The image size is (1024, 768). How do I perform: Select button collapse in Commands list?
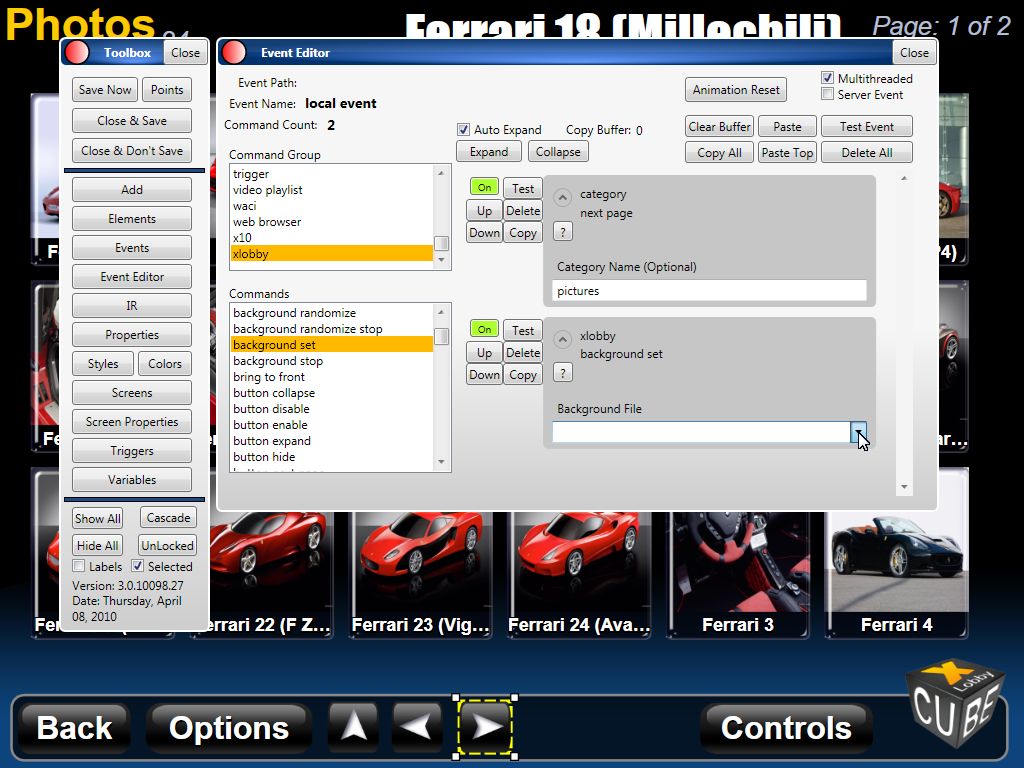click(x=332, y=393)
